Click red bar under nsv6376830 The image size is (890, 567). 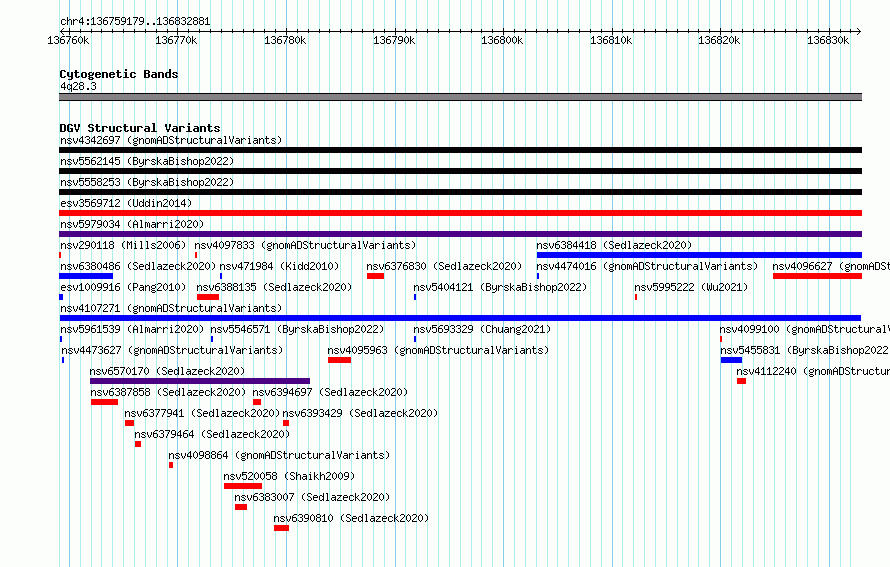coord(375,276)
